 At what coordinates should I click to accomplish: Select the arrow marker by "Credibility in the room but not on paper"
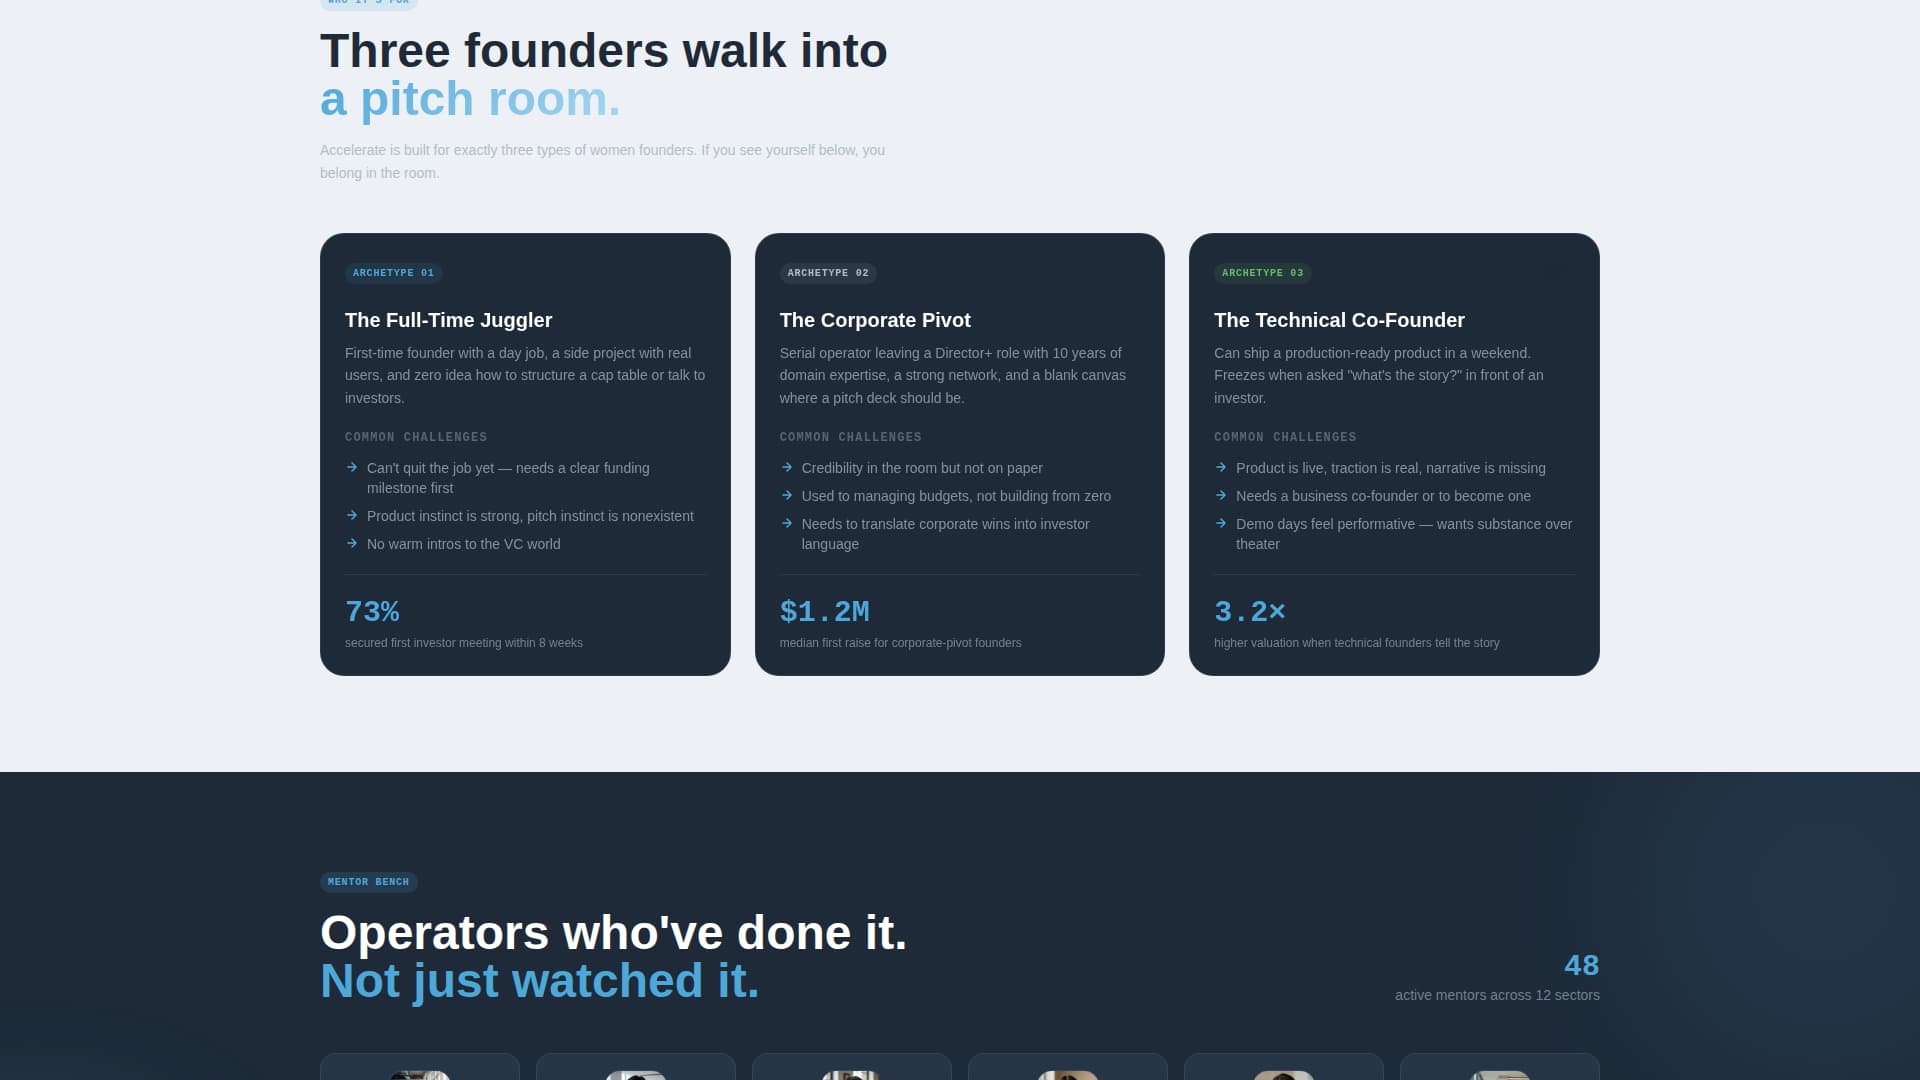click(787, 467)
